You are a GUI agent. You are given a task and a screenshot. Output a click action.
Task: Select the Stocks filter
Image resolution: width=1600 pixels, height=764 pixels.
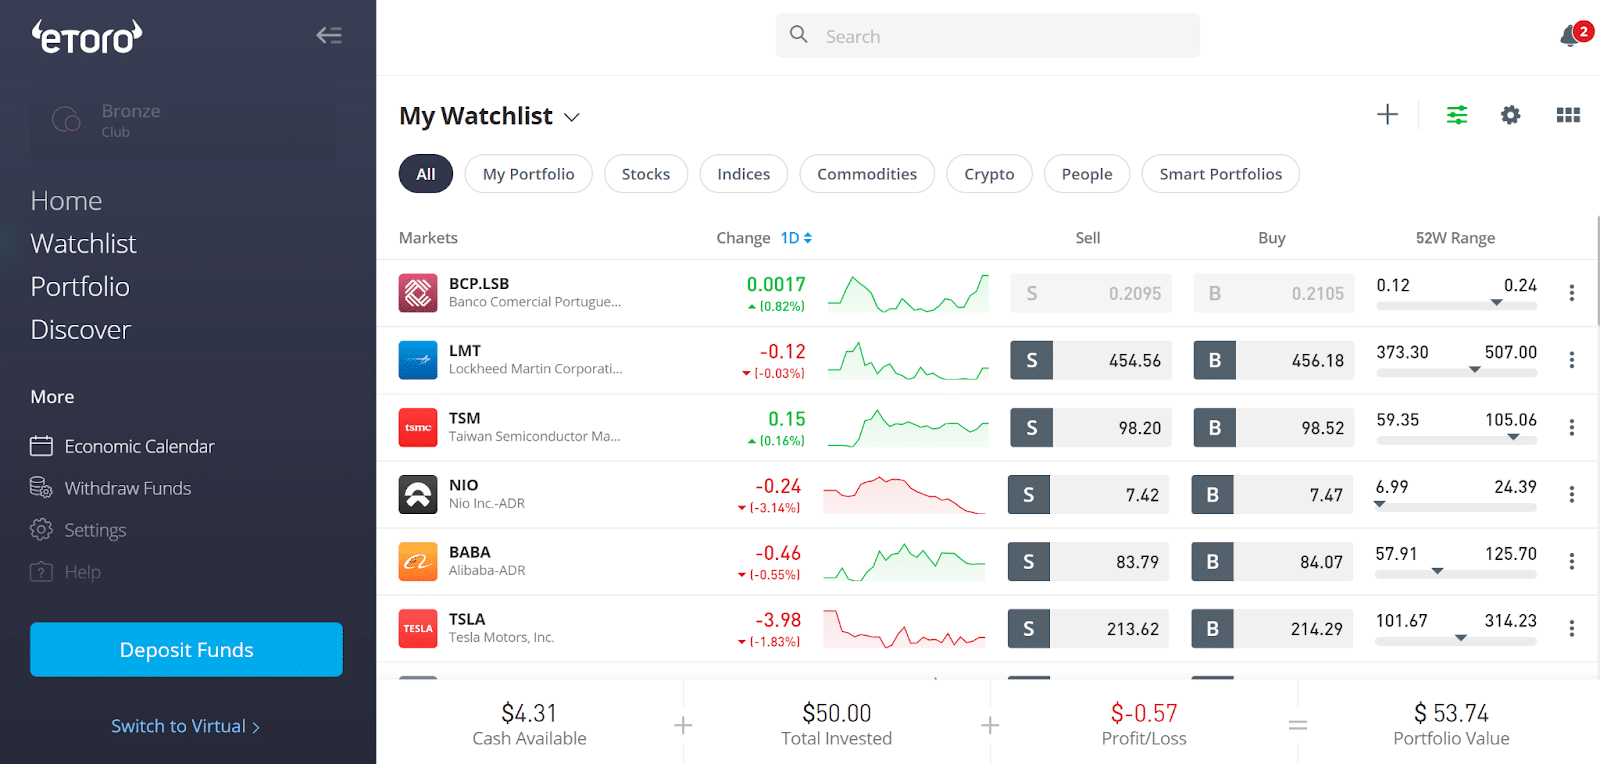646,174
